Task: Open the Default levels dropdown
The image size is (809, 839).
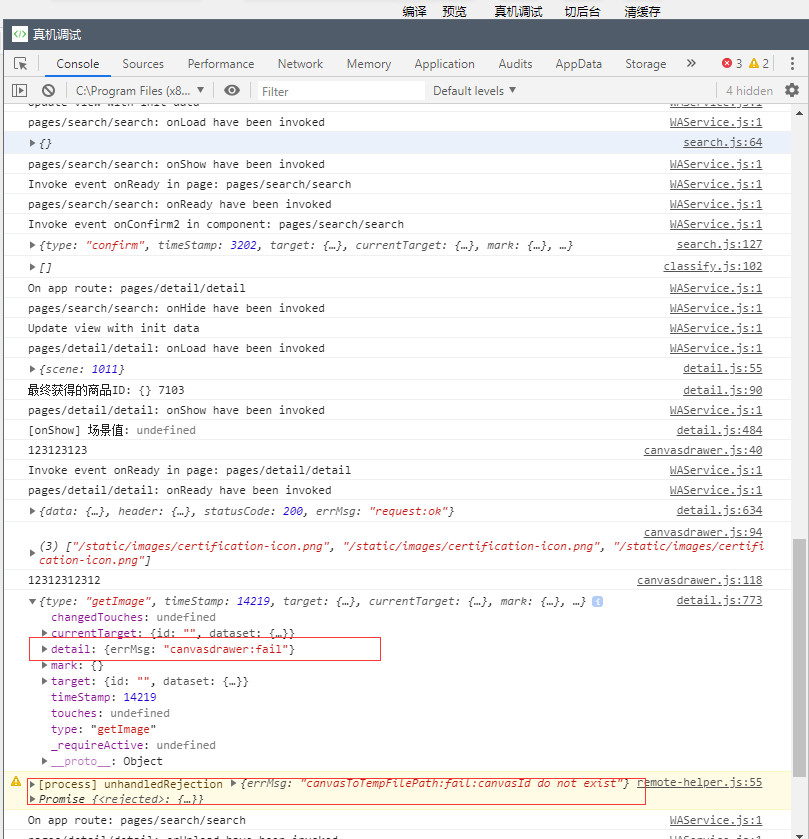Action: click(474, 90)
